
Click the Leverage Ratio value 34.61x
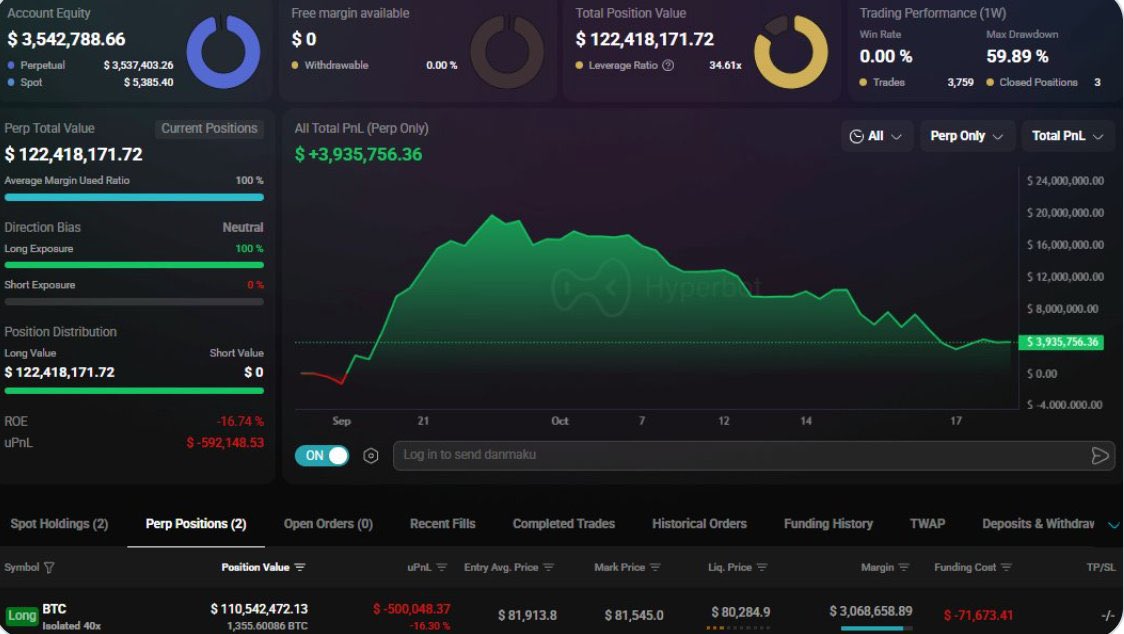tap(725, 65)
